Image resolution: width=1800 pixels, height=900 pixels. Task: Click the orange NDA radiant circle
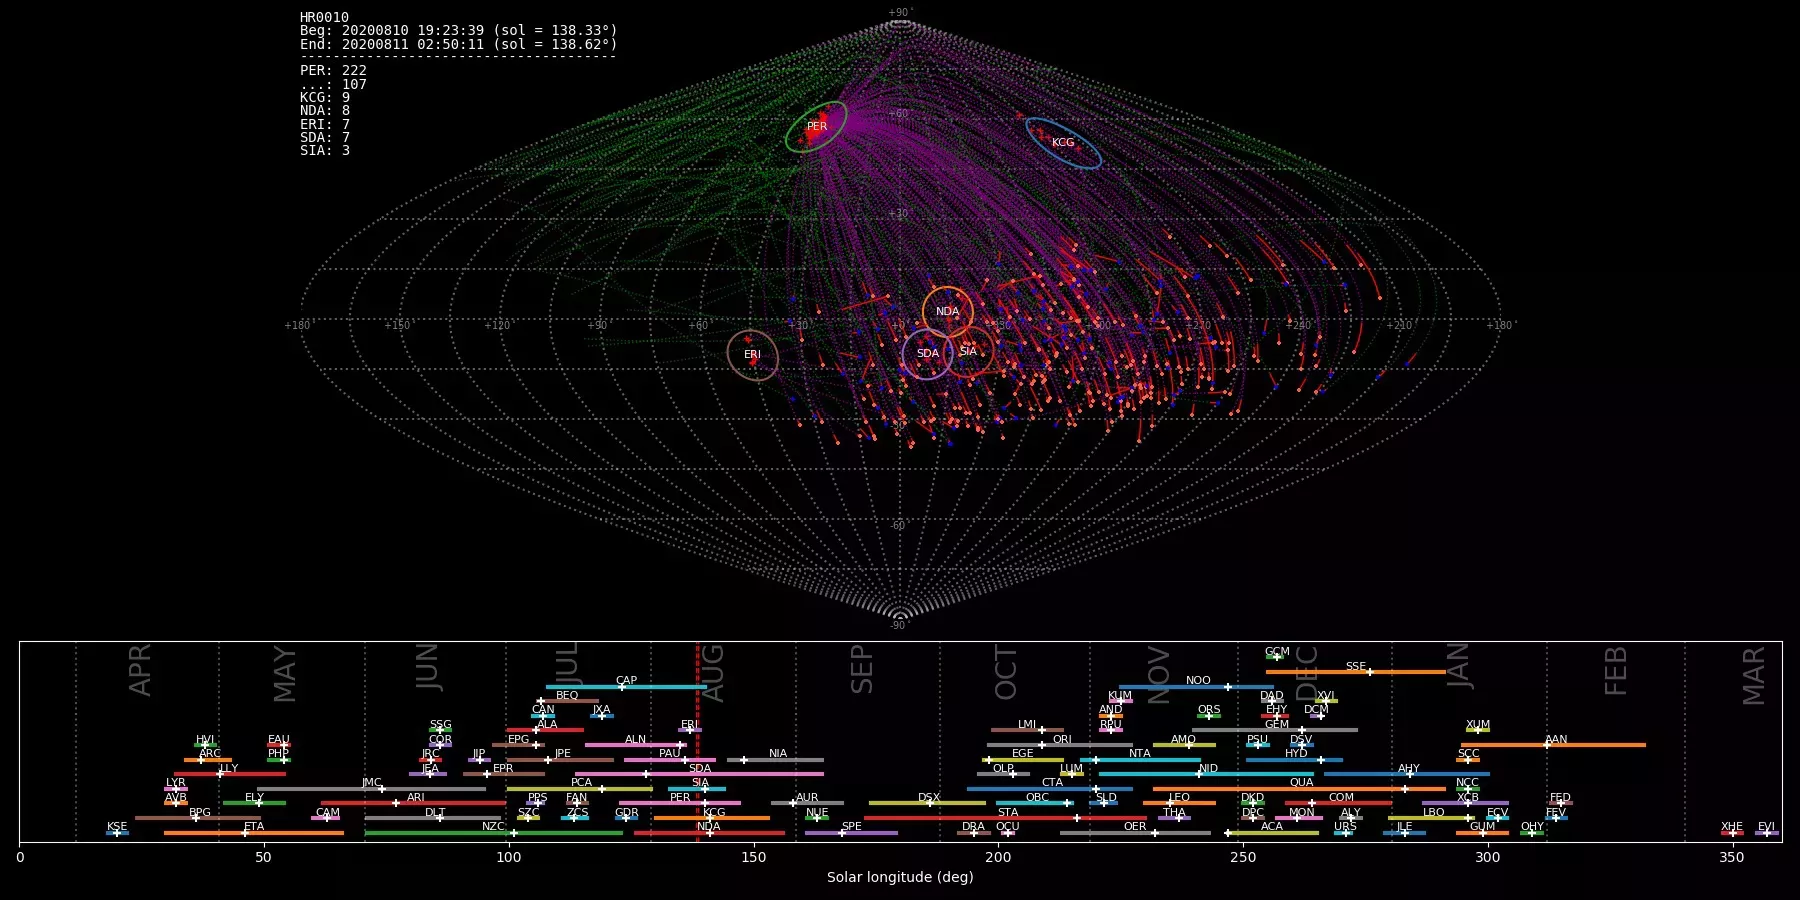(x=947, y=311)
